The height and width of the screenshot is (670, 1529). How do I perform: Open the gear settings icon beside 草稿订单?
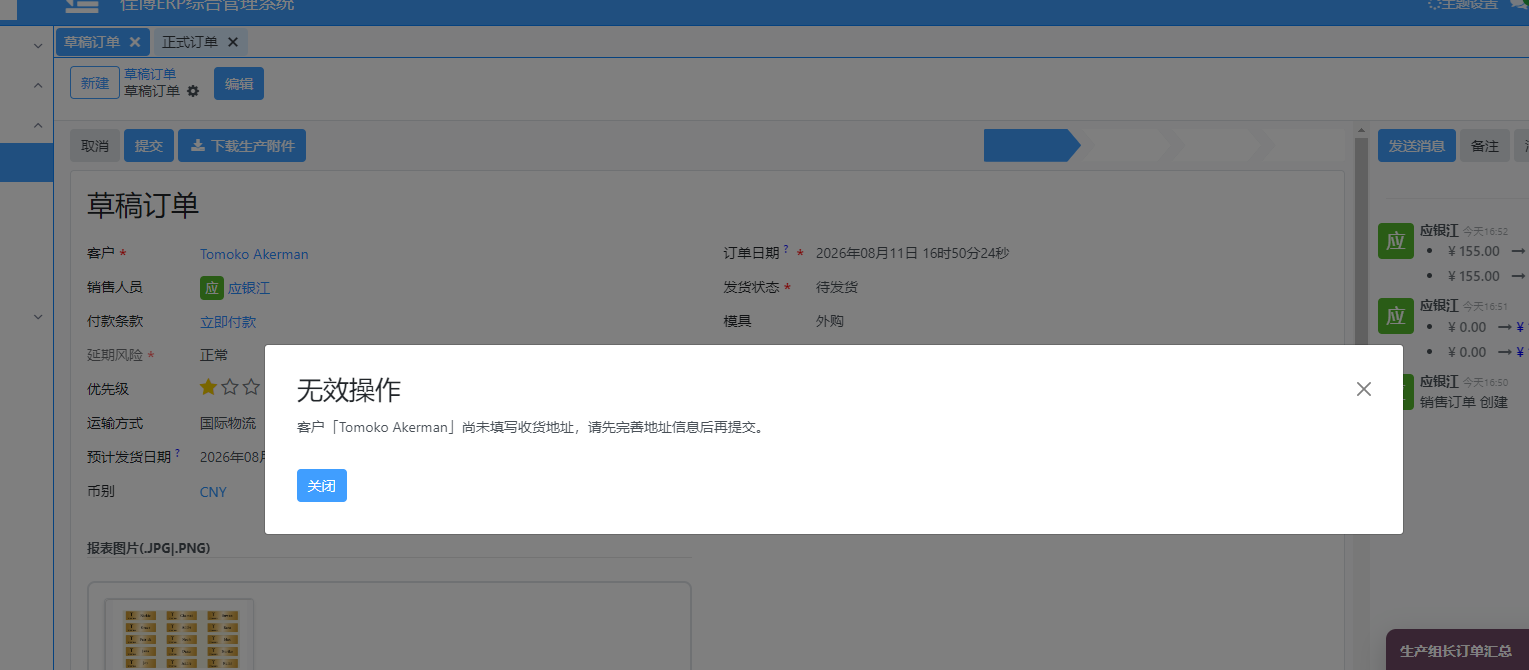193,91
